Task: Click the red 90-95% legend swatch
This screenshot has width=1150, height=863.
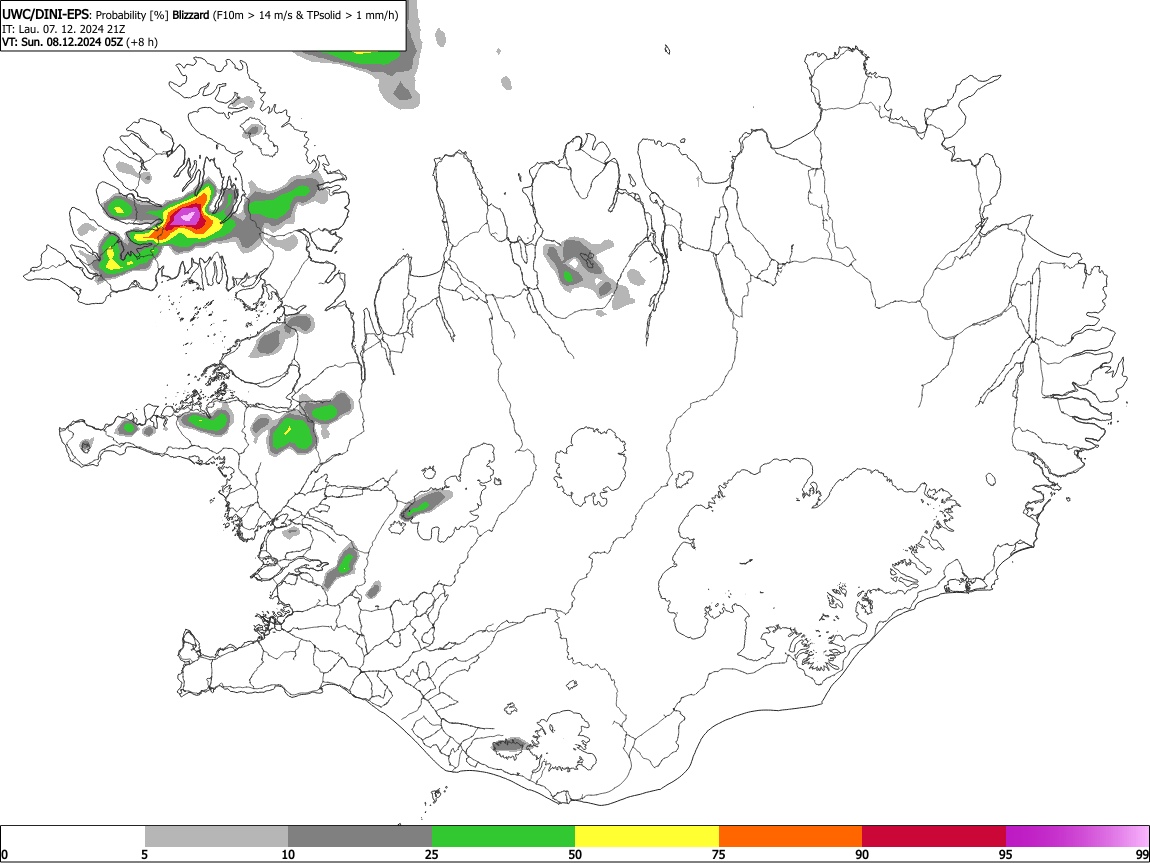Action: (934, 837)
